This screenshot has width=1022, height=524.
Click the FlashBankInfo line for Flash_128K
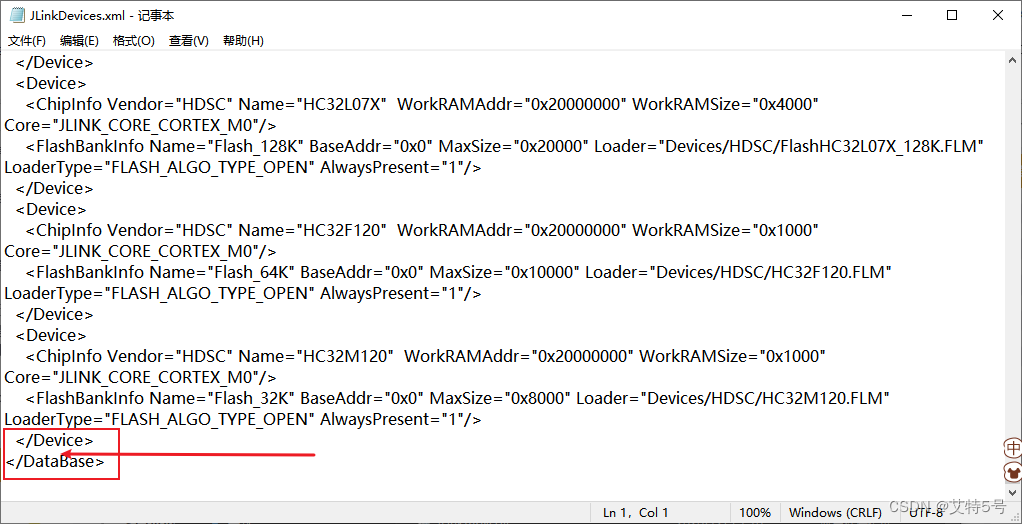504,146
